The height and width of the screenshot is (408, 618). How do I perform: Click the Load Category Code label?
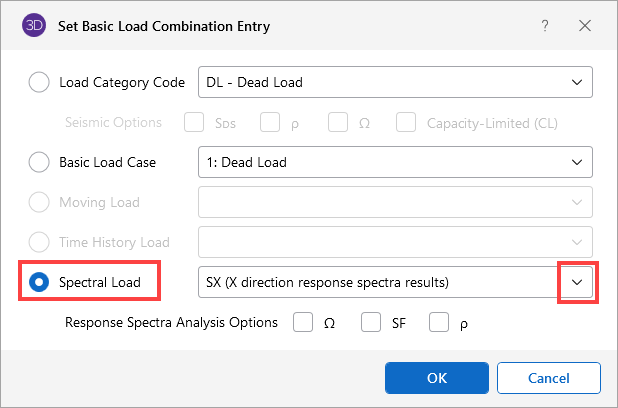pyautogui.click(x=122, y=82)
